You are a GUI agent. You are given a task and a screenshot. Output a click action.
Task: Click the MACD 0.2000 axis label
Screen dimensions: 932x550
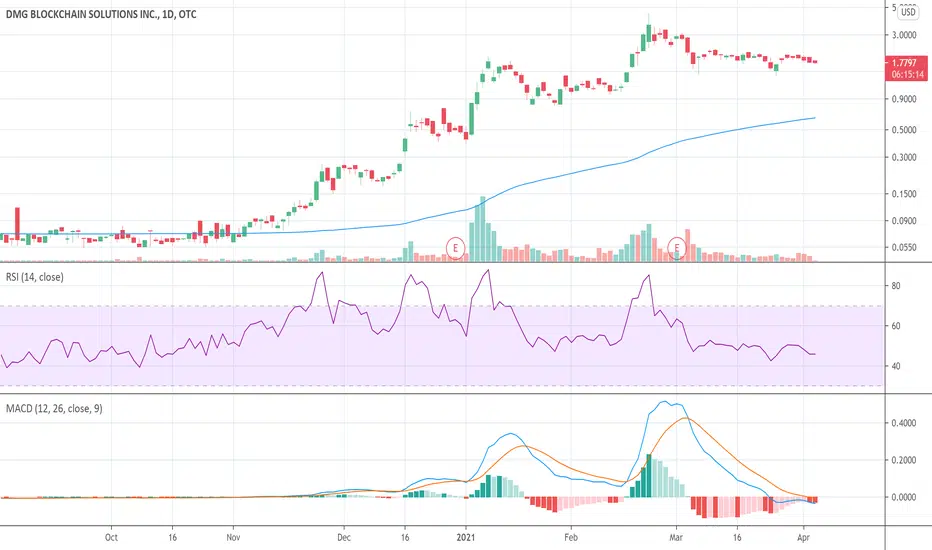[x=903, y=460]
